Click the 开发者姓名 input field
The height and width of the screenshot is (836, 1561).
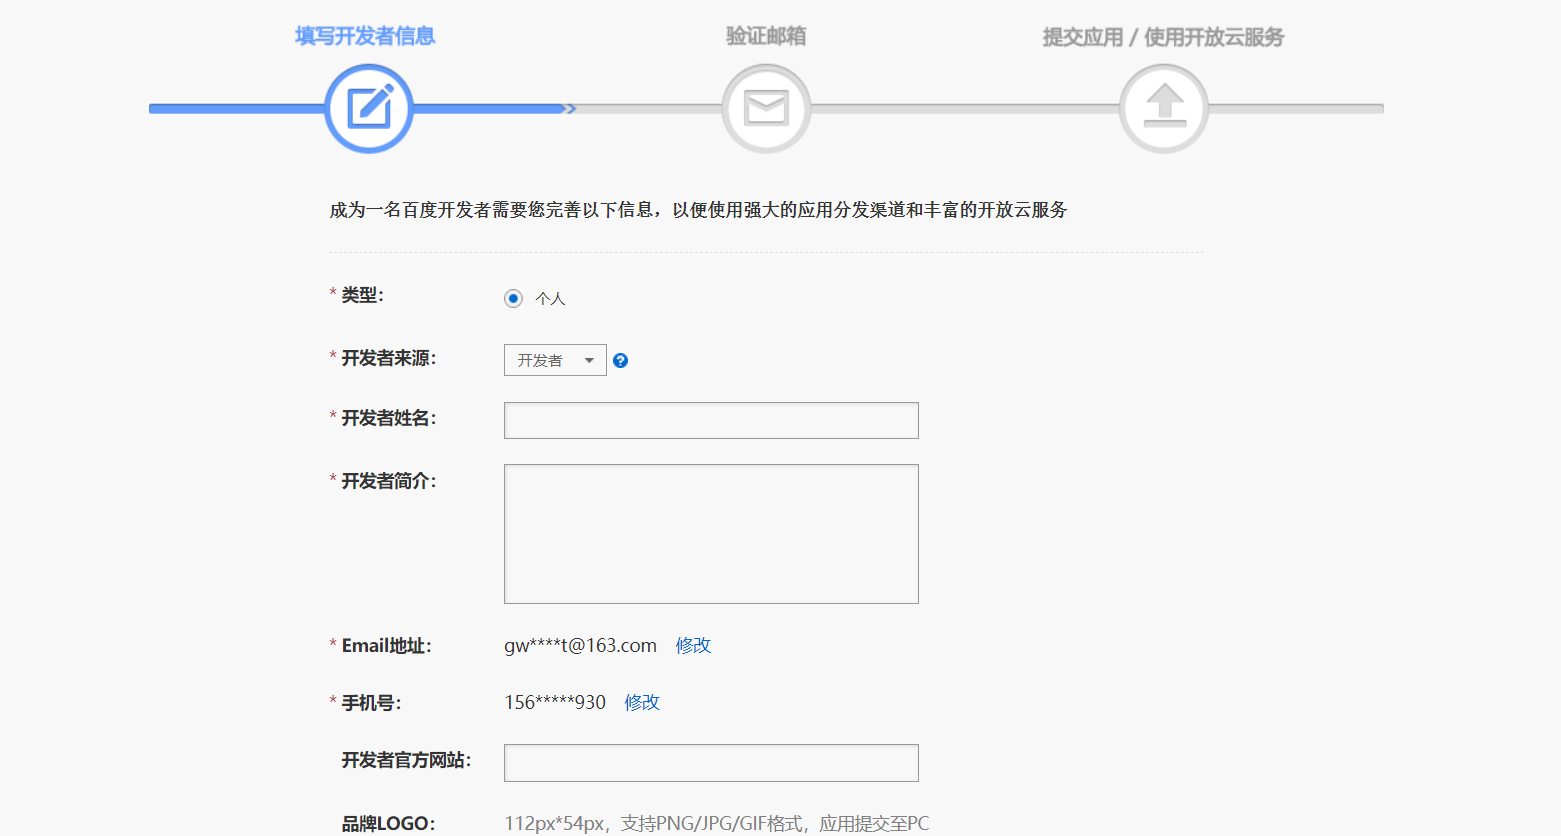tap(710, 419)
